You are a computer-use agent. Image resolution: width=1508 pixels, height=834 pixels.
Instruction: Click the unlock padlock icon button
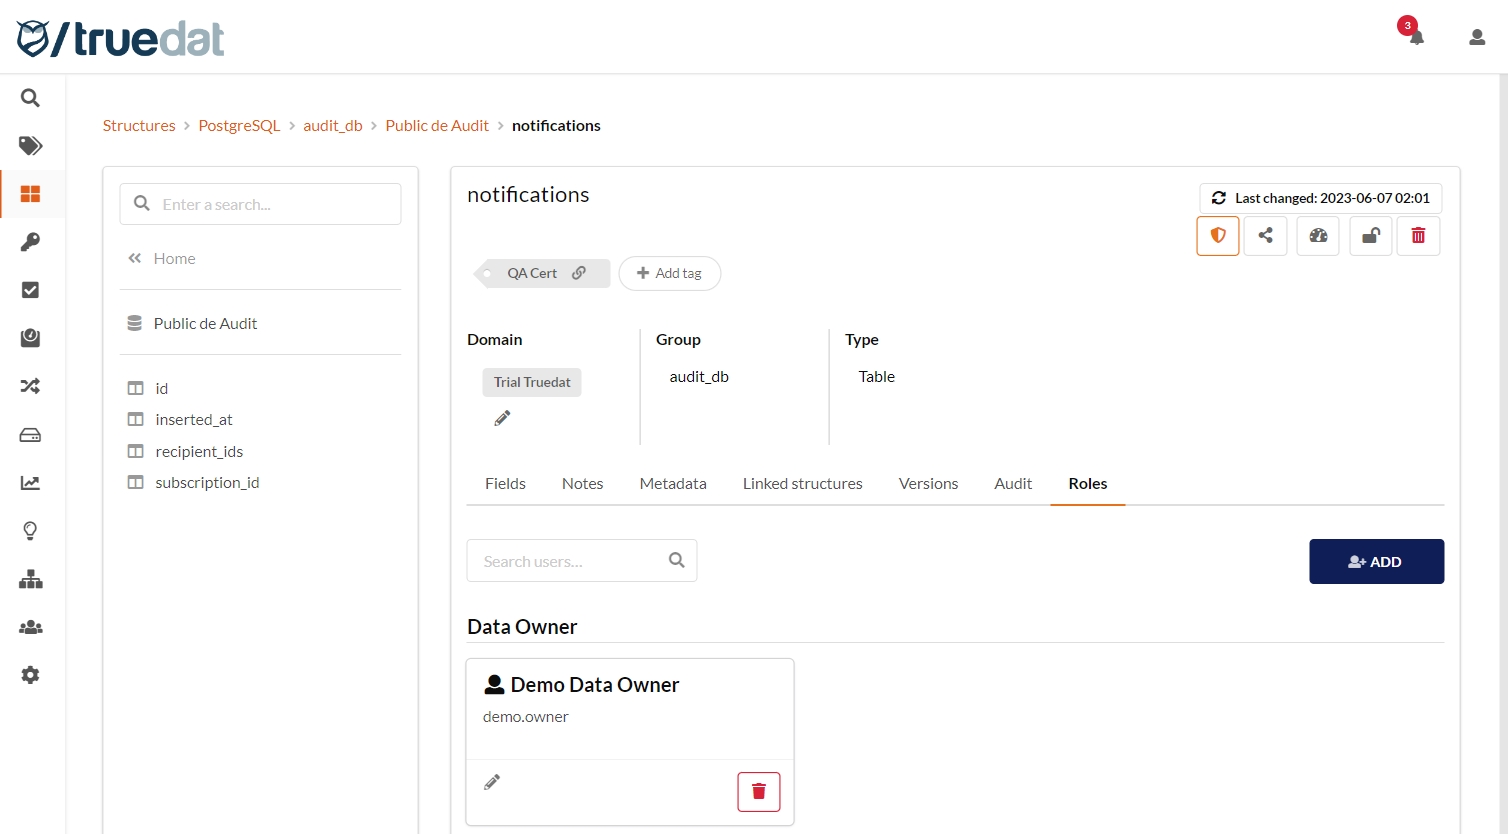pos(1370,236)
